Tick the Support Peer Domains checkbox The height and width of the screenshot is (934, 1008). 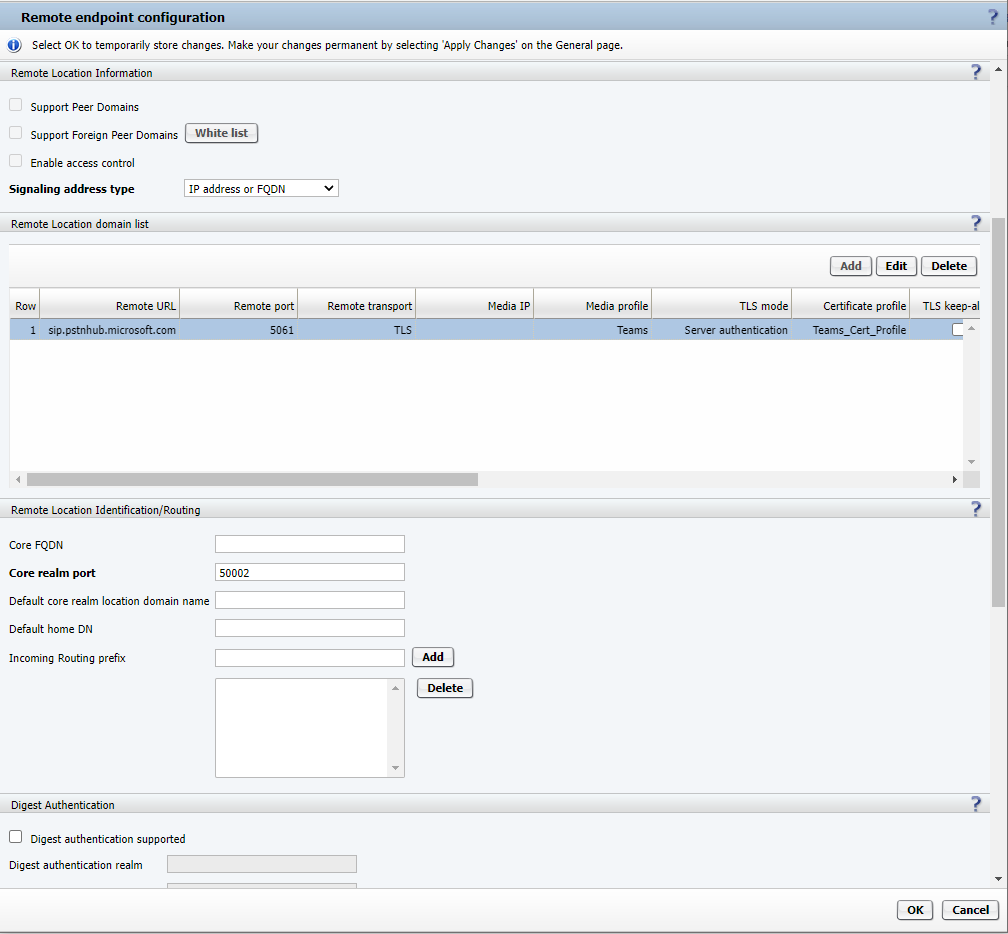click(15, 105)
